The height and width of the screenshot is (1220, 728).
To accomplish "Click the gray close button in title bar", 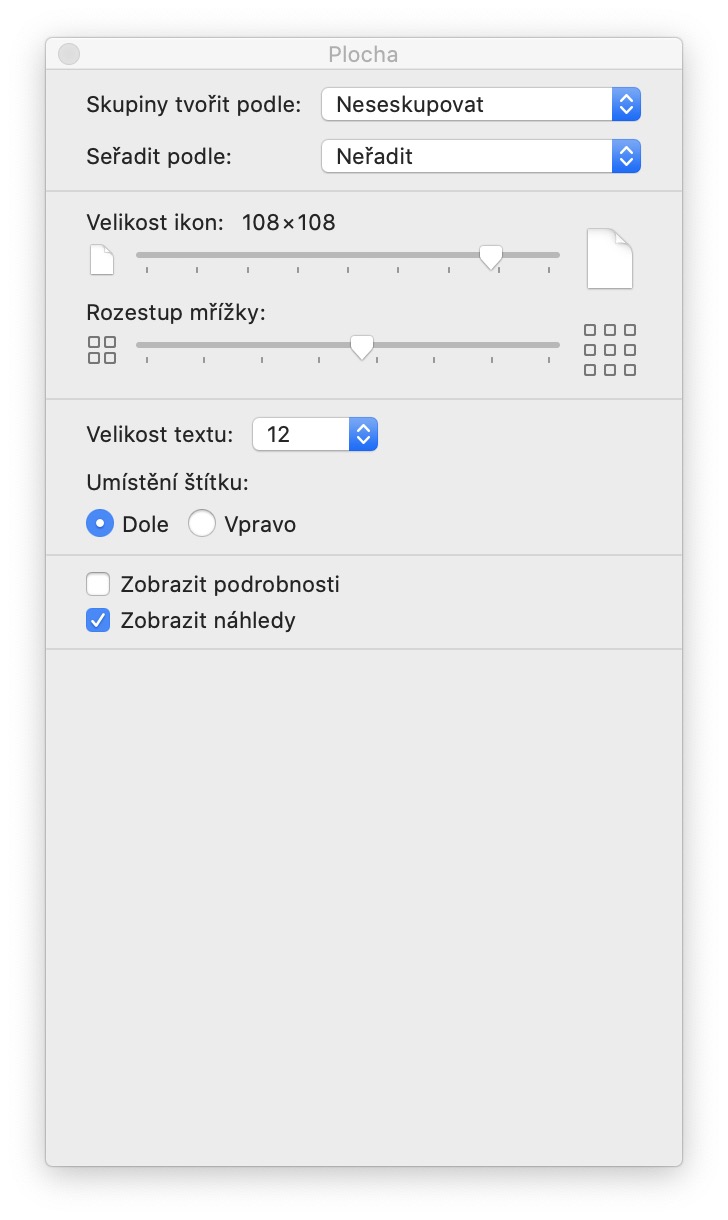I will point(69,54).
